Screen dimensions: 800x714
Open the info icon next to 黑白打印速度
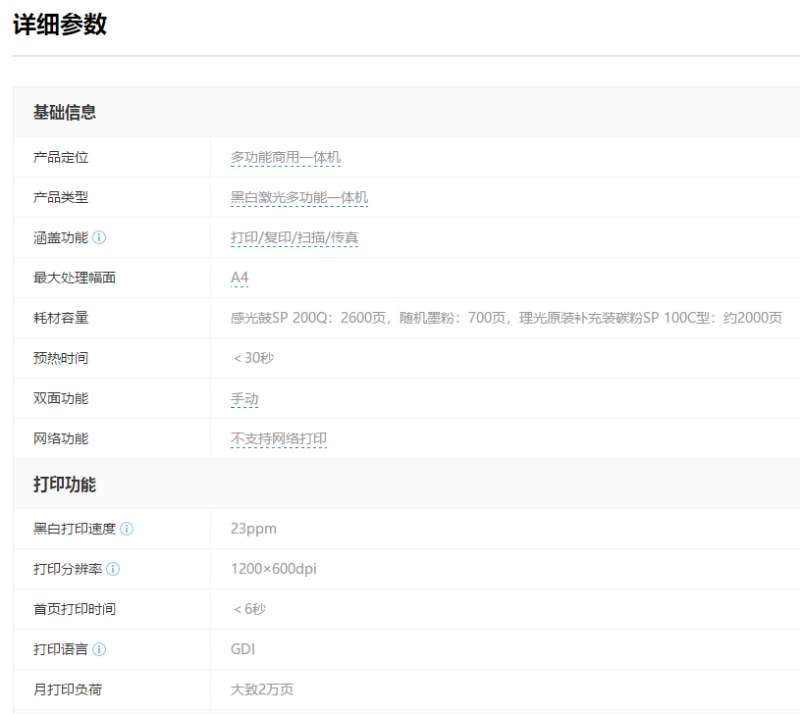[127, 529]
